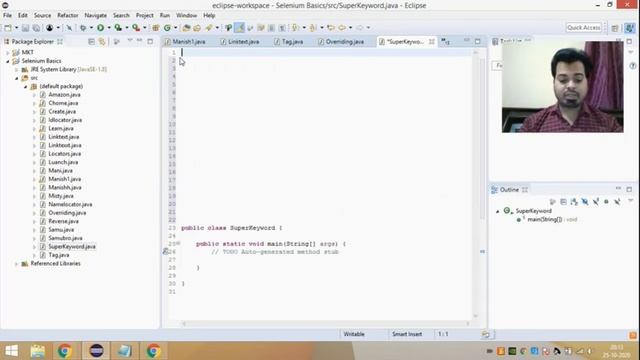Viewport: 640px width, 360px height.
Task: Click the Back navigation arrow icon
Action: coord(342,28)
